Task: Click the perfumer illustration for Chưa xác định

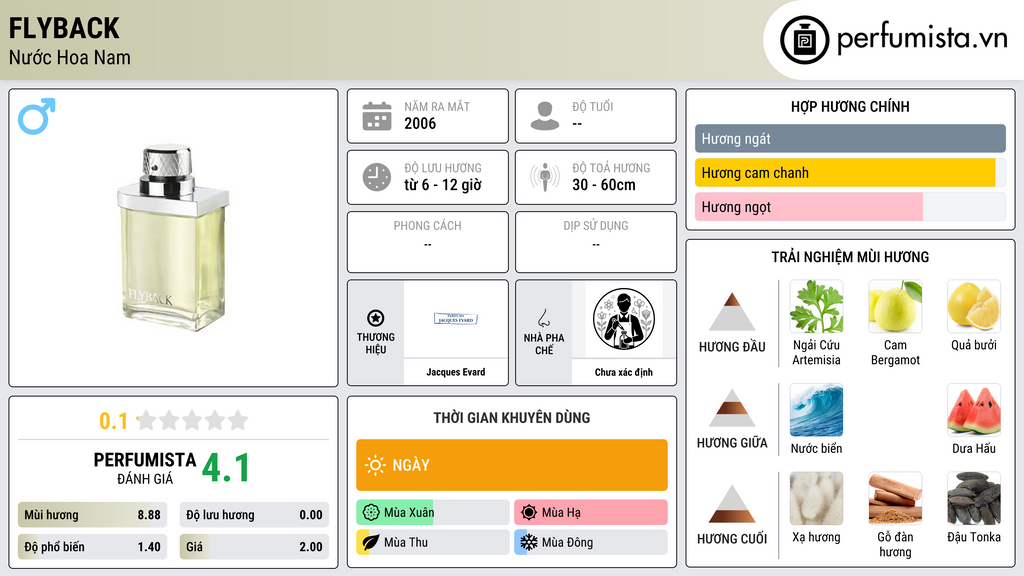Action: click(x=624, y=319)
